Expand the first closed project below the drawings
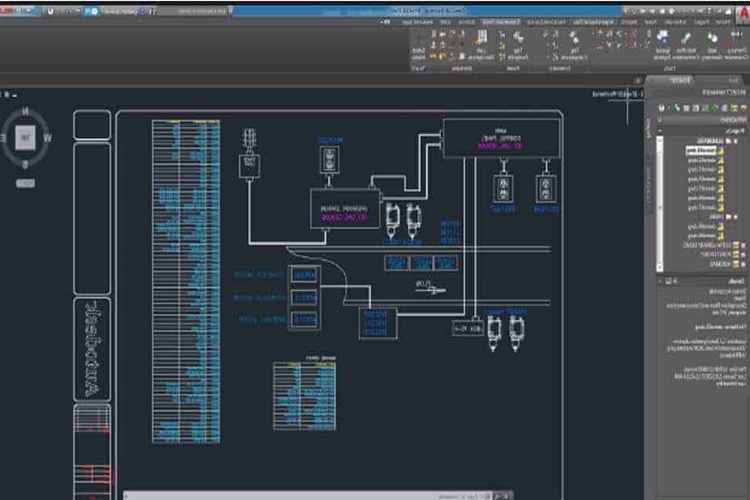 [x=743, y=245]
